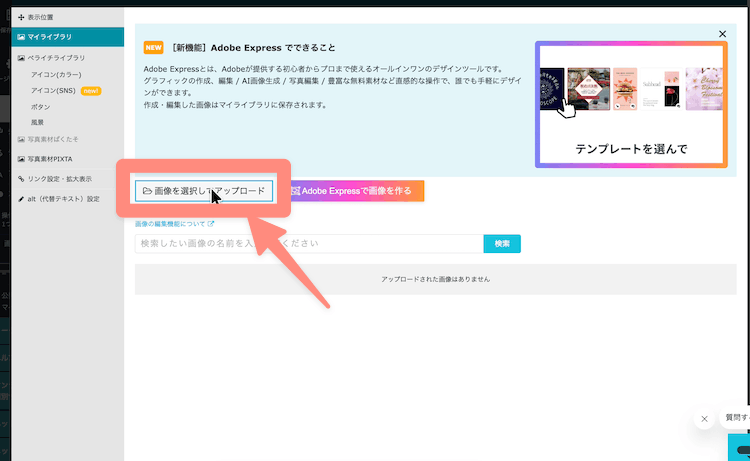The image size is (750, 461).
Task: Close the Adobe Express banner
Action: click(x=722, y=34)
